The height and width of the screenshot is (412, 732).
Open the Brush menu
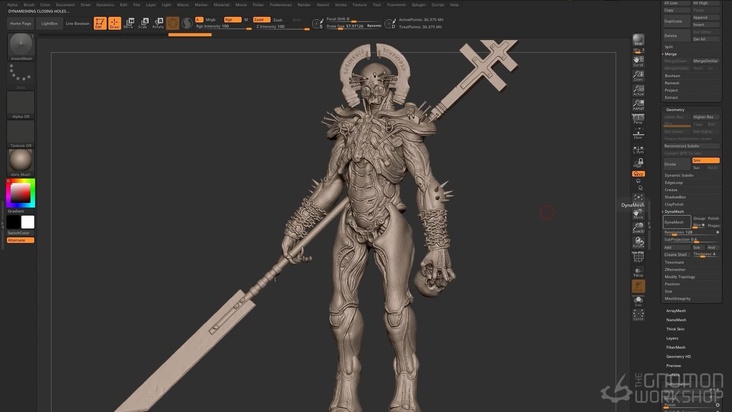(29, 5)
